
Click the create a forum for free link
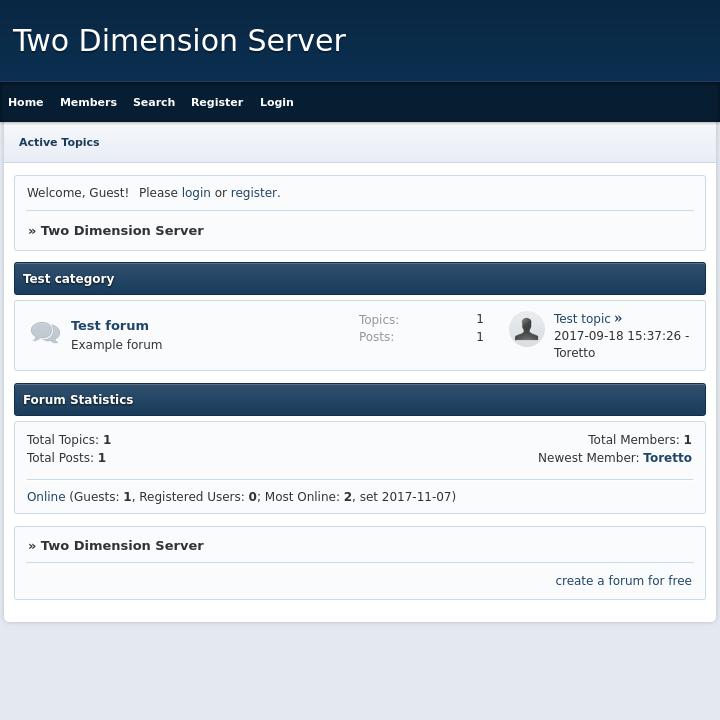click(x=623, y=581)
